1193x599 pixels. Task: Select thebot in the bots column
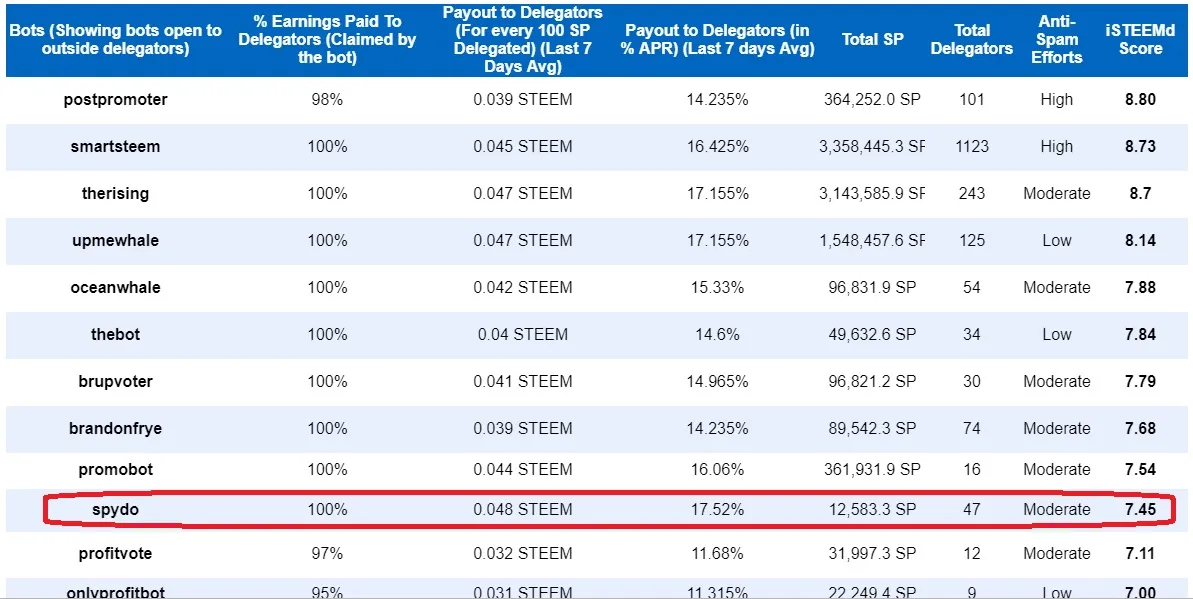(x=116, y=334)
